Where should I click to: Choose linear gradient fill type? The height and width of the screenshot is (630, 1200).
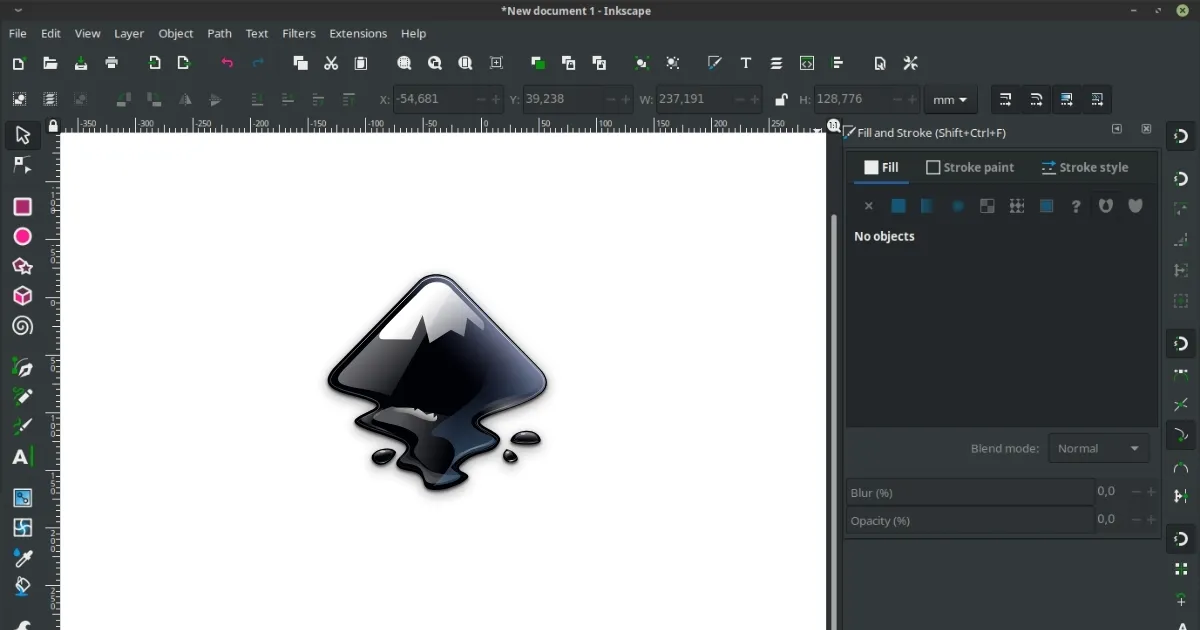coord(928,206)
